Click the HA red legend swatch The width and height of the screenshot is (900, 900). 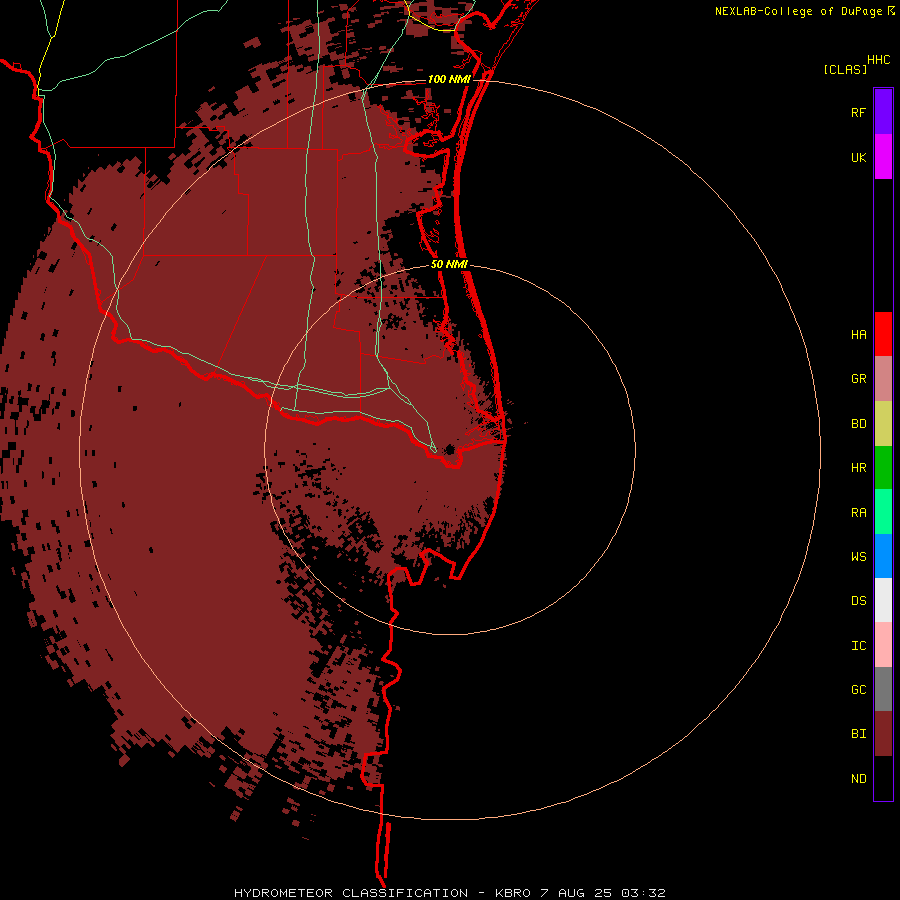click(x=883, y=334)
